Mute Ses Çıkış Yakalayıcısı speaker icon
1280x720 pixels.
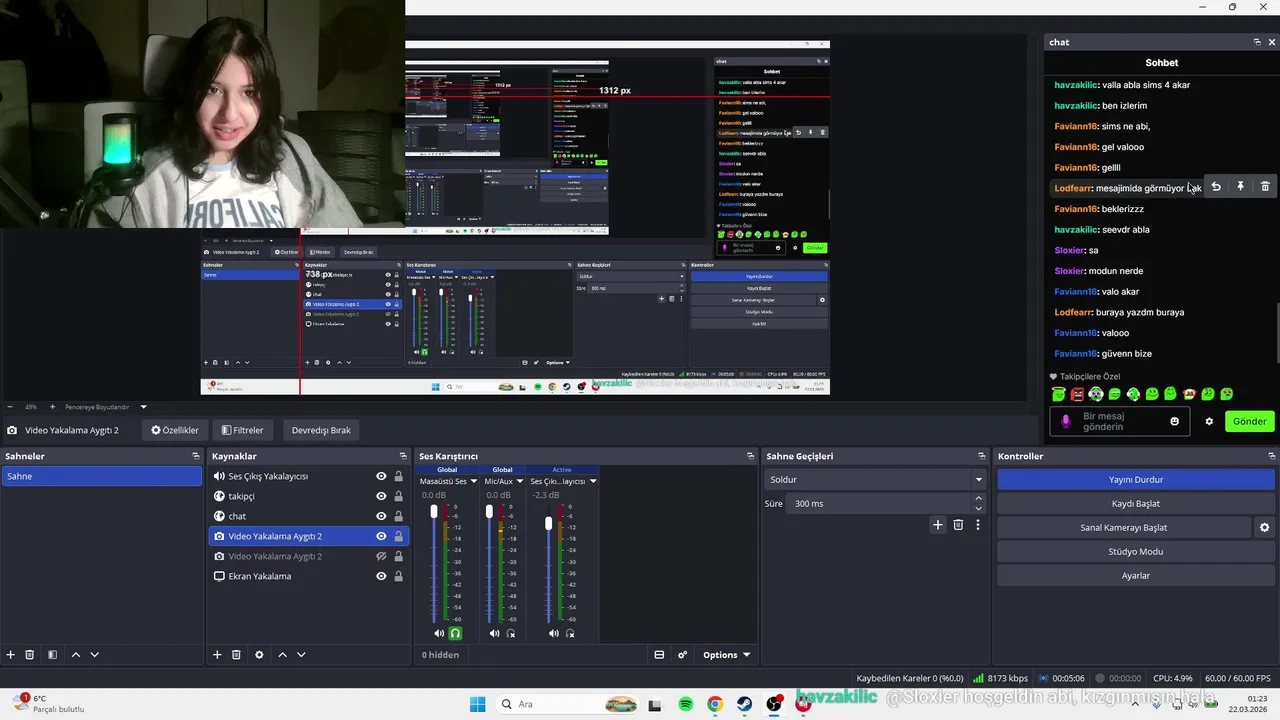pos(554,633)
